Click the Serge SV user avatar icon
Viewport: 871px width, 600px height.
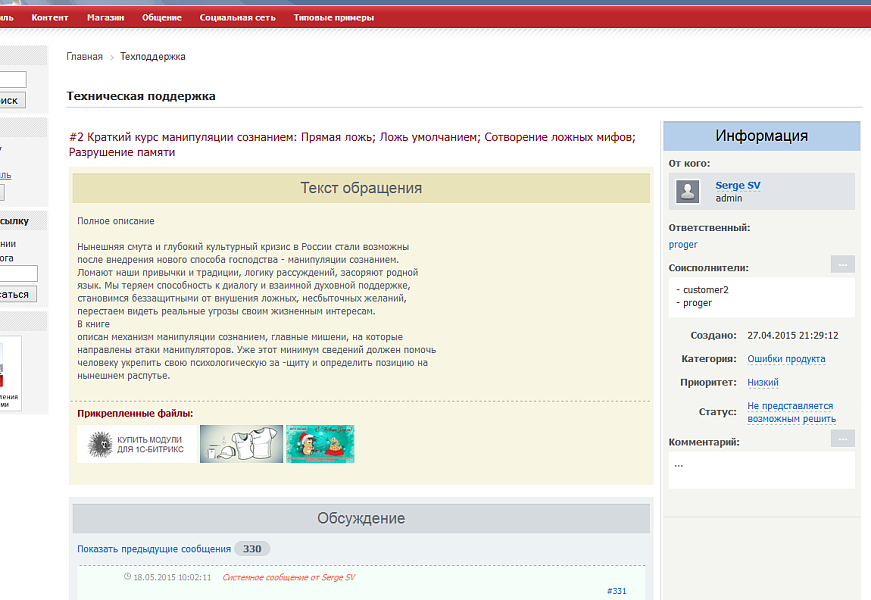point(688,191)
